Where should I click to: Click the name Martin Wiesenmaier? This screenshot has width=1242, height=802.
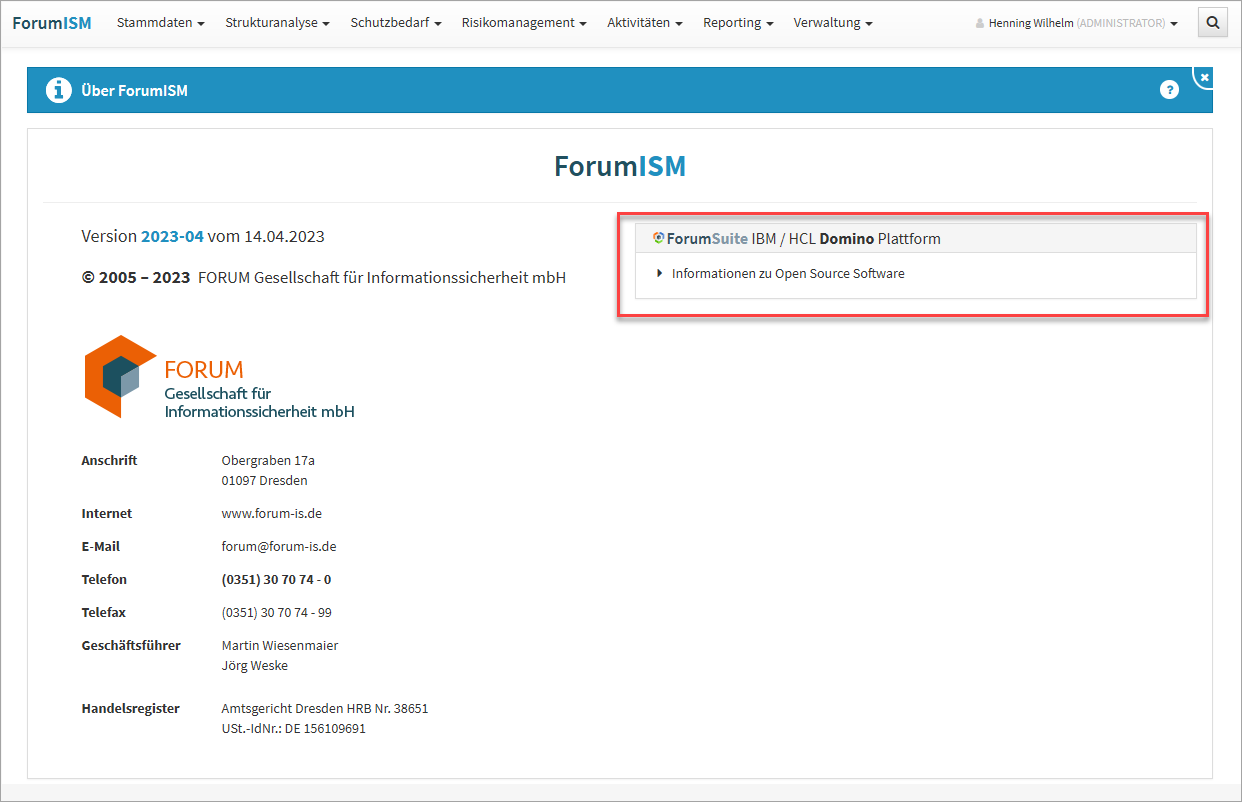pyautogui.click(x=279, y=645)
